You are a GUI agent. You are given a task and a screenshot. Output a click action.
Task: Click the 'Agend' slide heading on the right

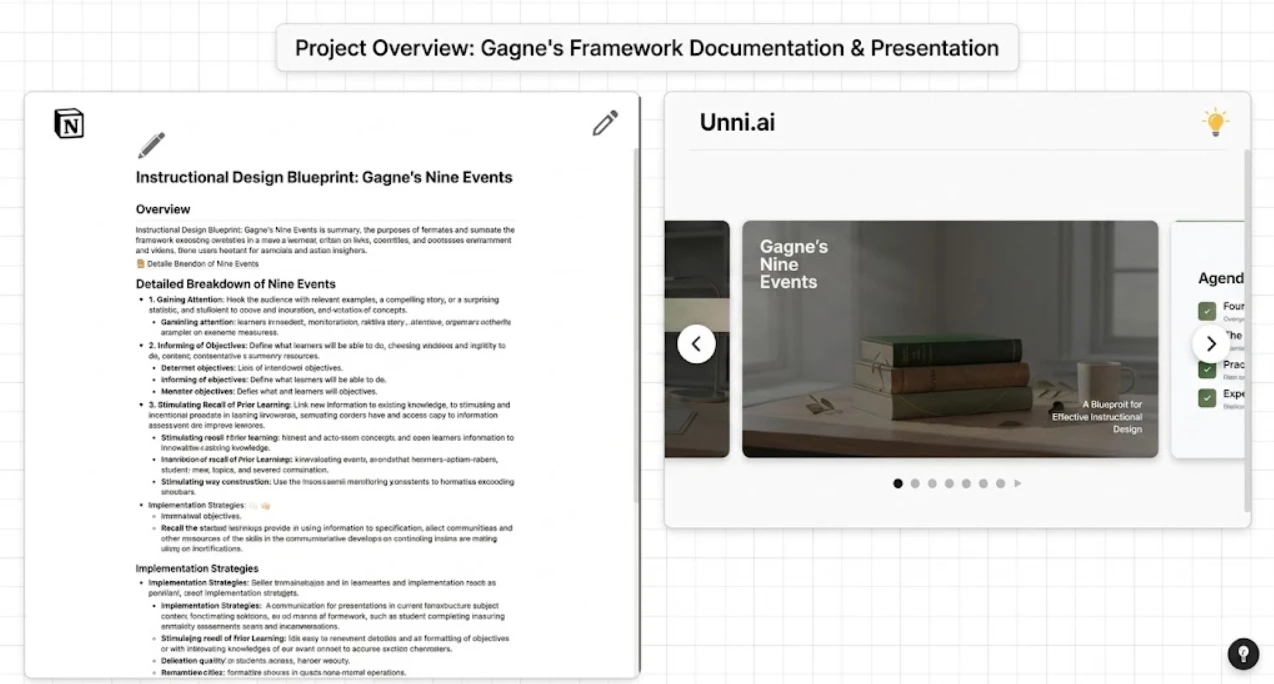point(1221,278)
